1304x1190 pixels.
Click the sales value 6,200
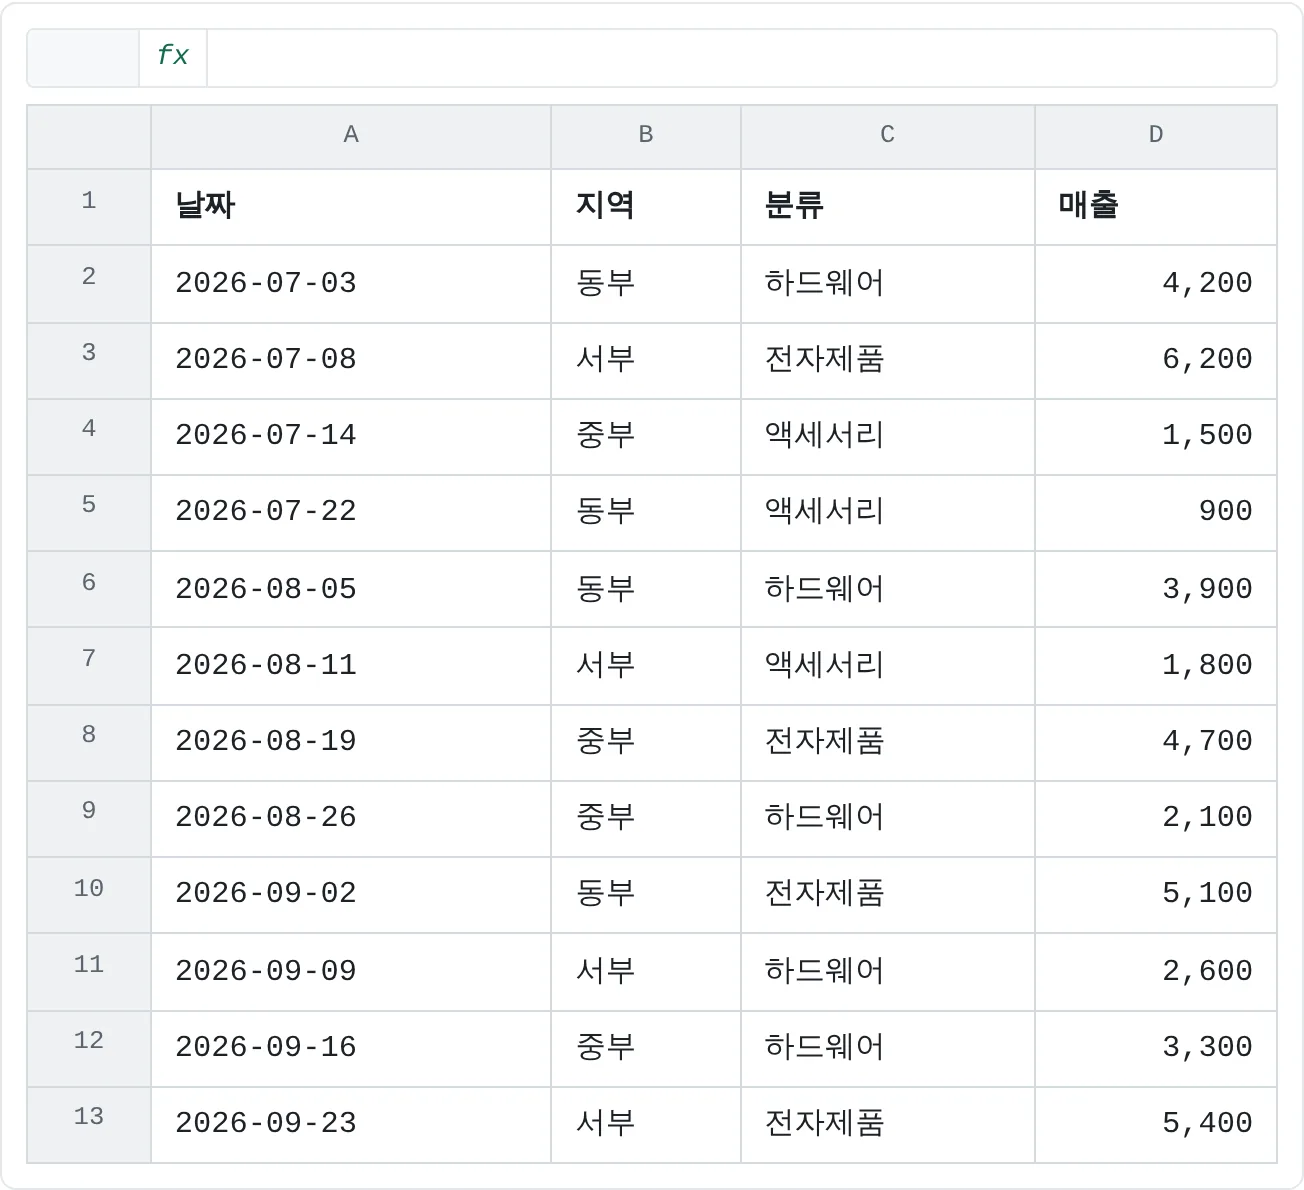tap(1156, 361)
